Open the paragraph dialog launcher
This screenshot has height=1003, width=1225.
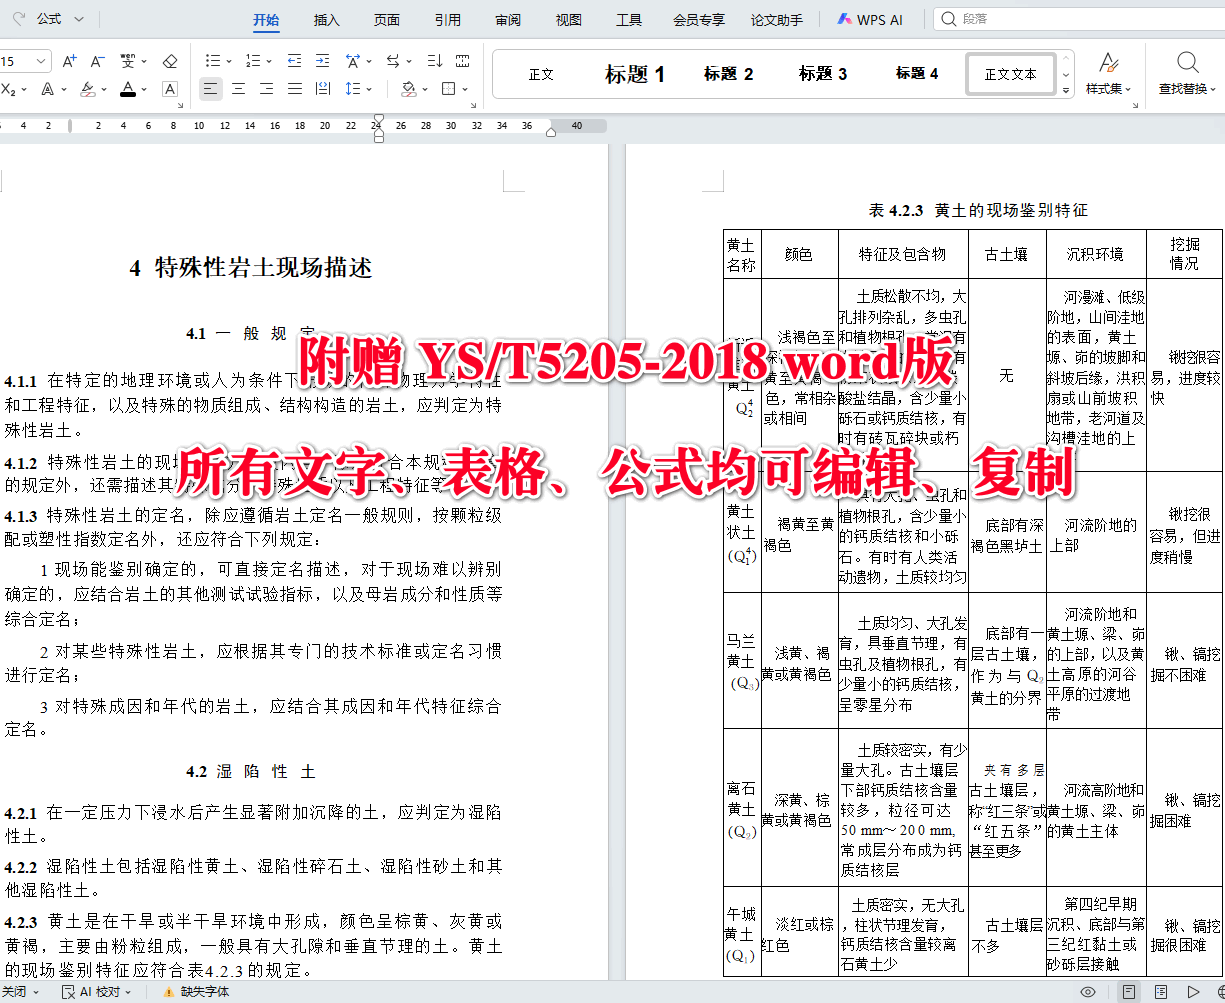472,105
